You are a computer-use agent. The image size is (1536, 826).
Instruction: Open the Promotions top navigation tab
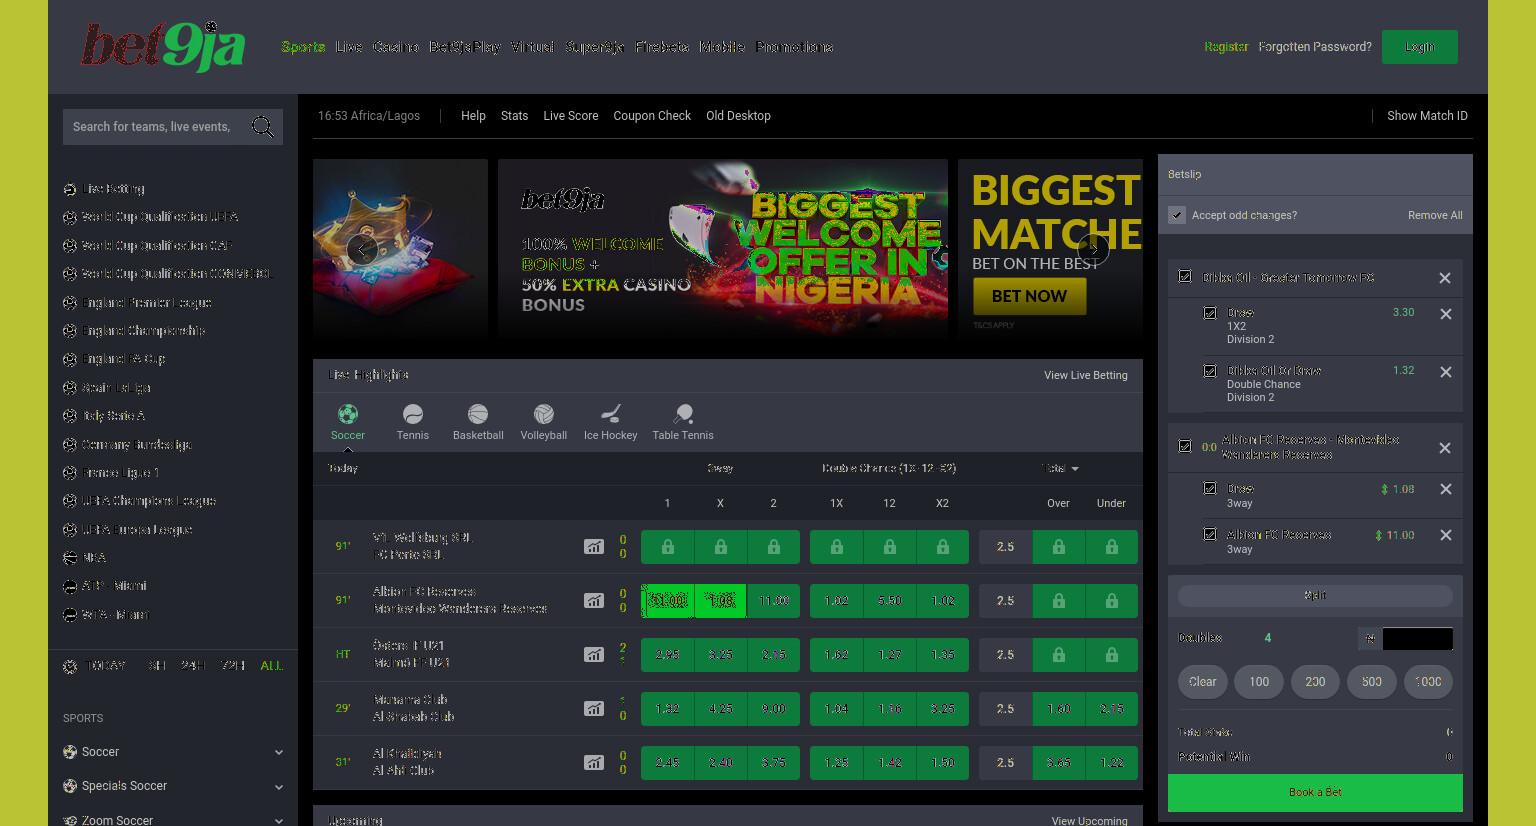click(794, 47)
